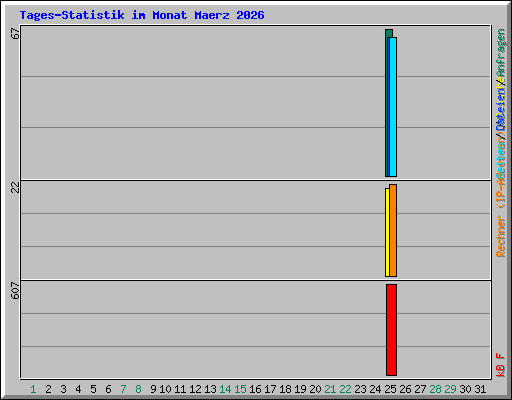The width and height of the screenshot is (512, 400).
Task: Click day label 1 on x-axis
Action: tap(33, 389)
